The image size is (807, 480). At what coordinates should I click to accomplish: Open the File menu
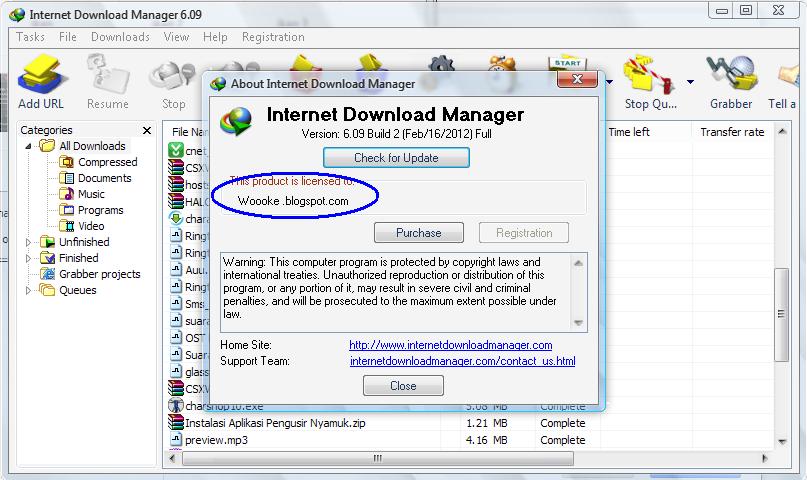67,37
